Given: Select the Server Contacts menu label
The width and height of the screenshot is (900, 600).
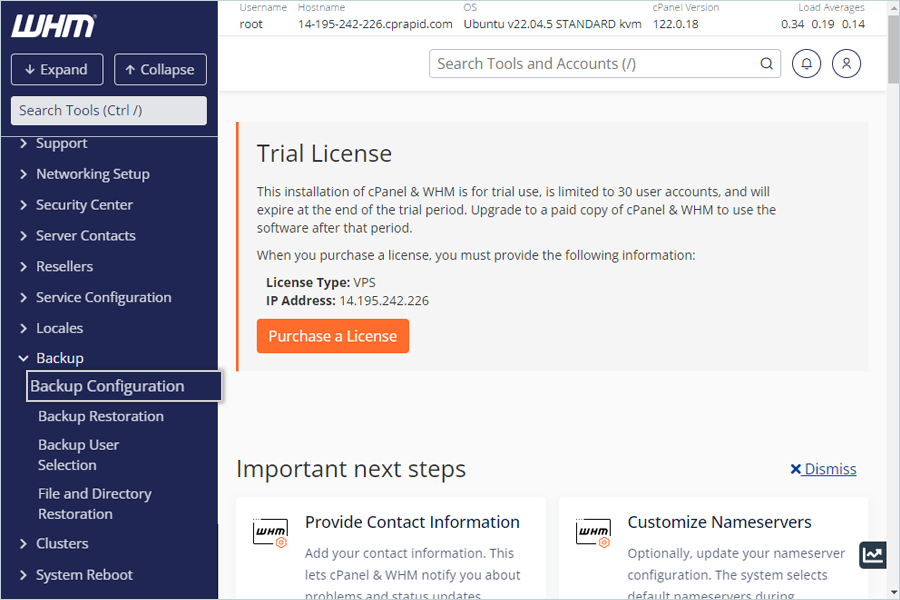Looking at the screenshot, I should pos(86,236).
